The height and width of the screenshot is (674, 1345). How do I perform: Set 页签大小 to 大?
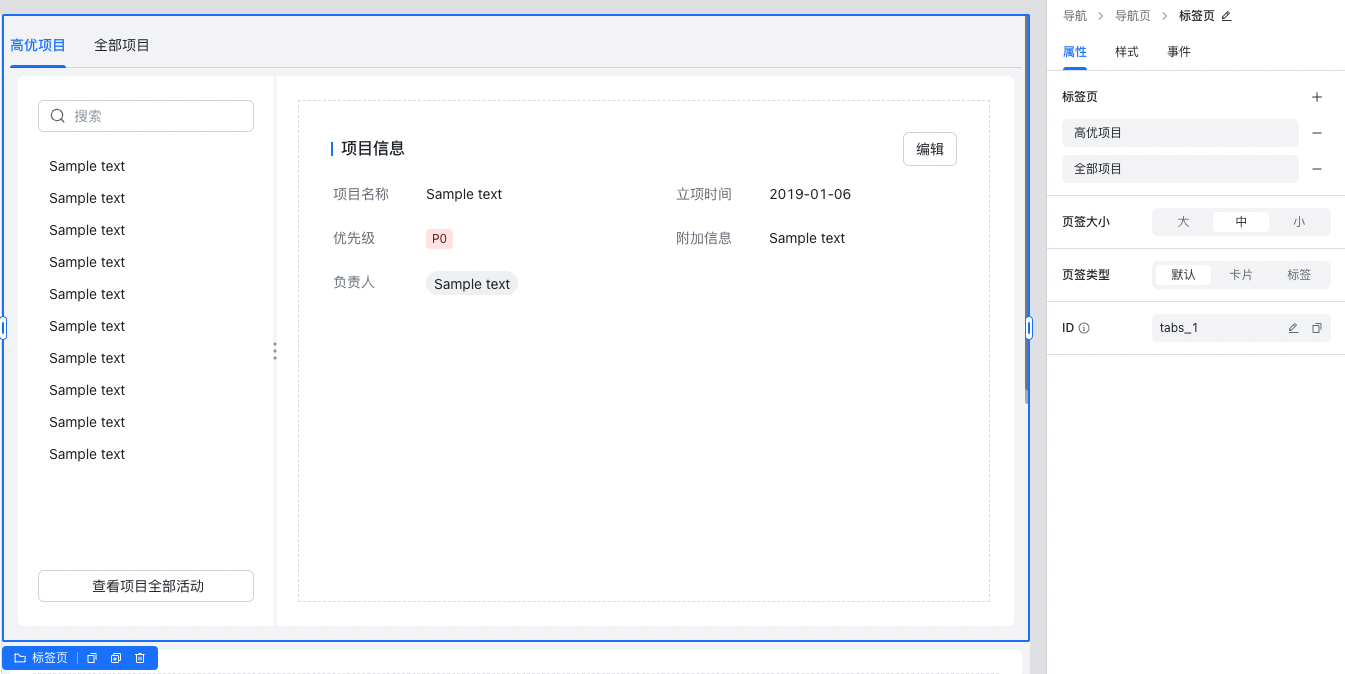(x=1183, y=222)
